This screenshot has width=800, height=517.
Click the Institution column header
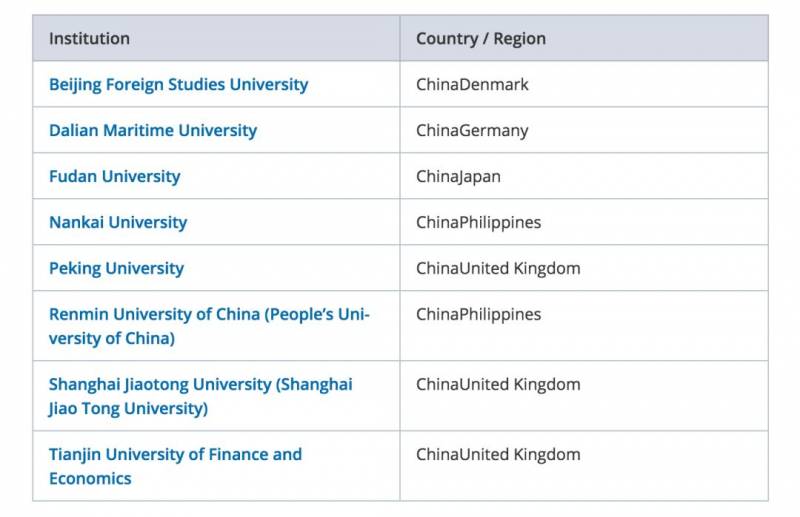coord(89,39)
